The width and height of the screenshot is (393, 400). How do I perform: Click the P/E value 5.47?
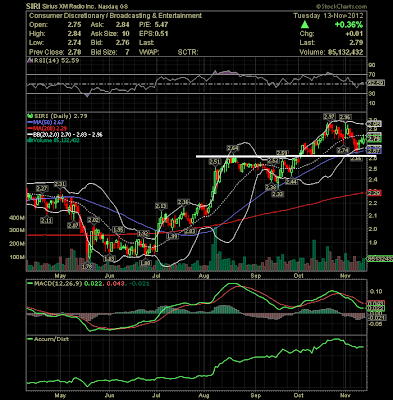tap(161, 25)
